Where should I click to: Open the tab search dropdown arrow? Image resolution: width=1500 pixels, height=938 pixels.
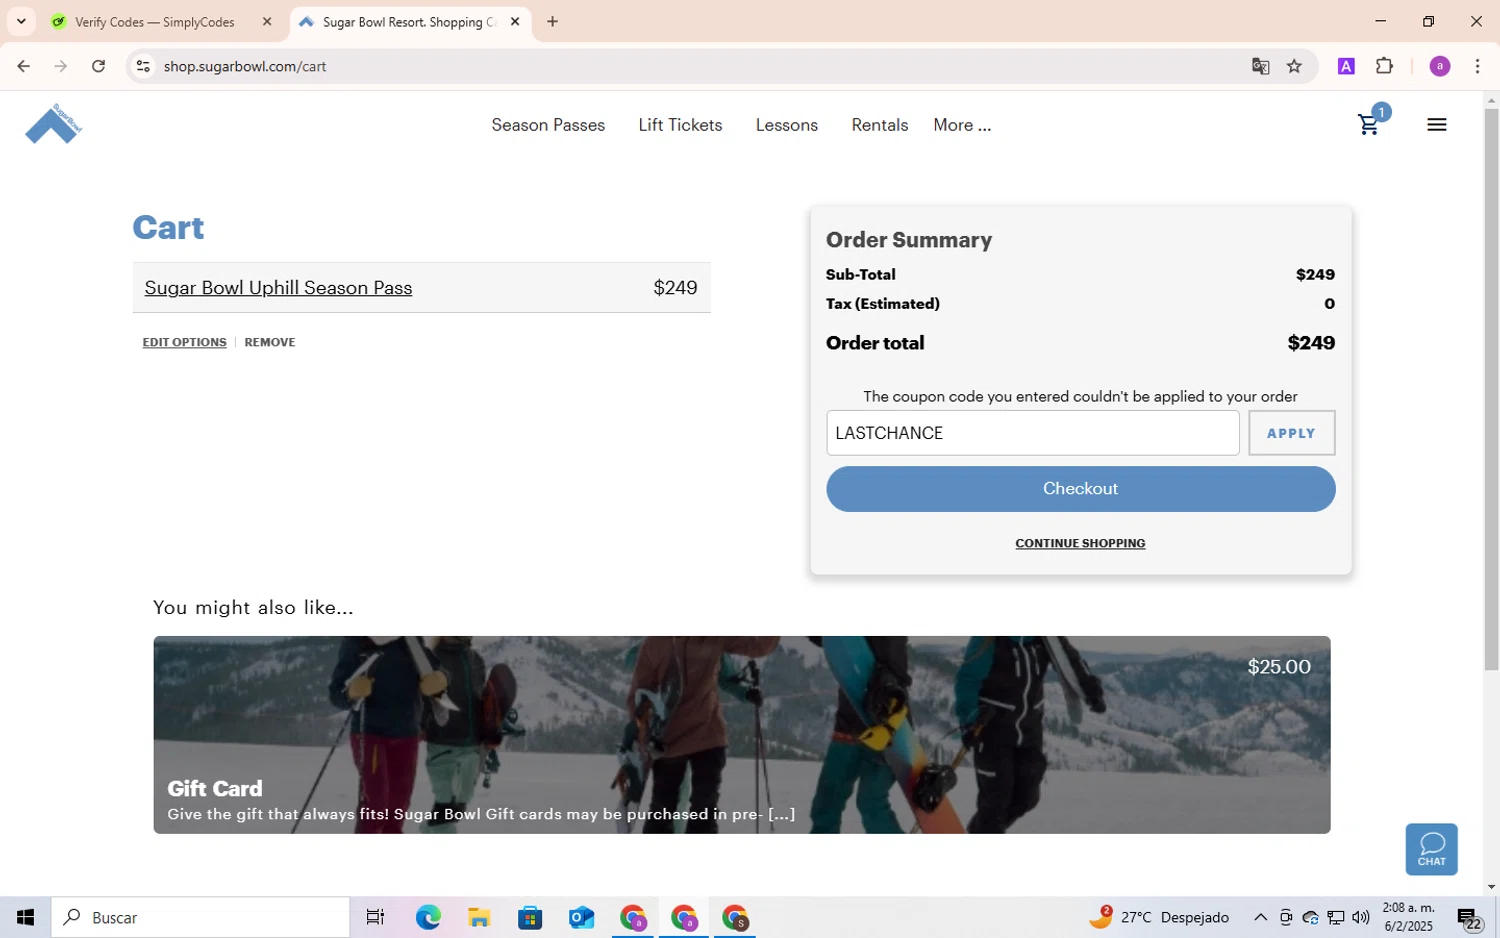[21, 21]
